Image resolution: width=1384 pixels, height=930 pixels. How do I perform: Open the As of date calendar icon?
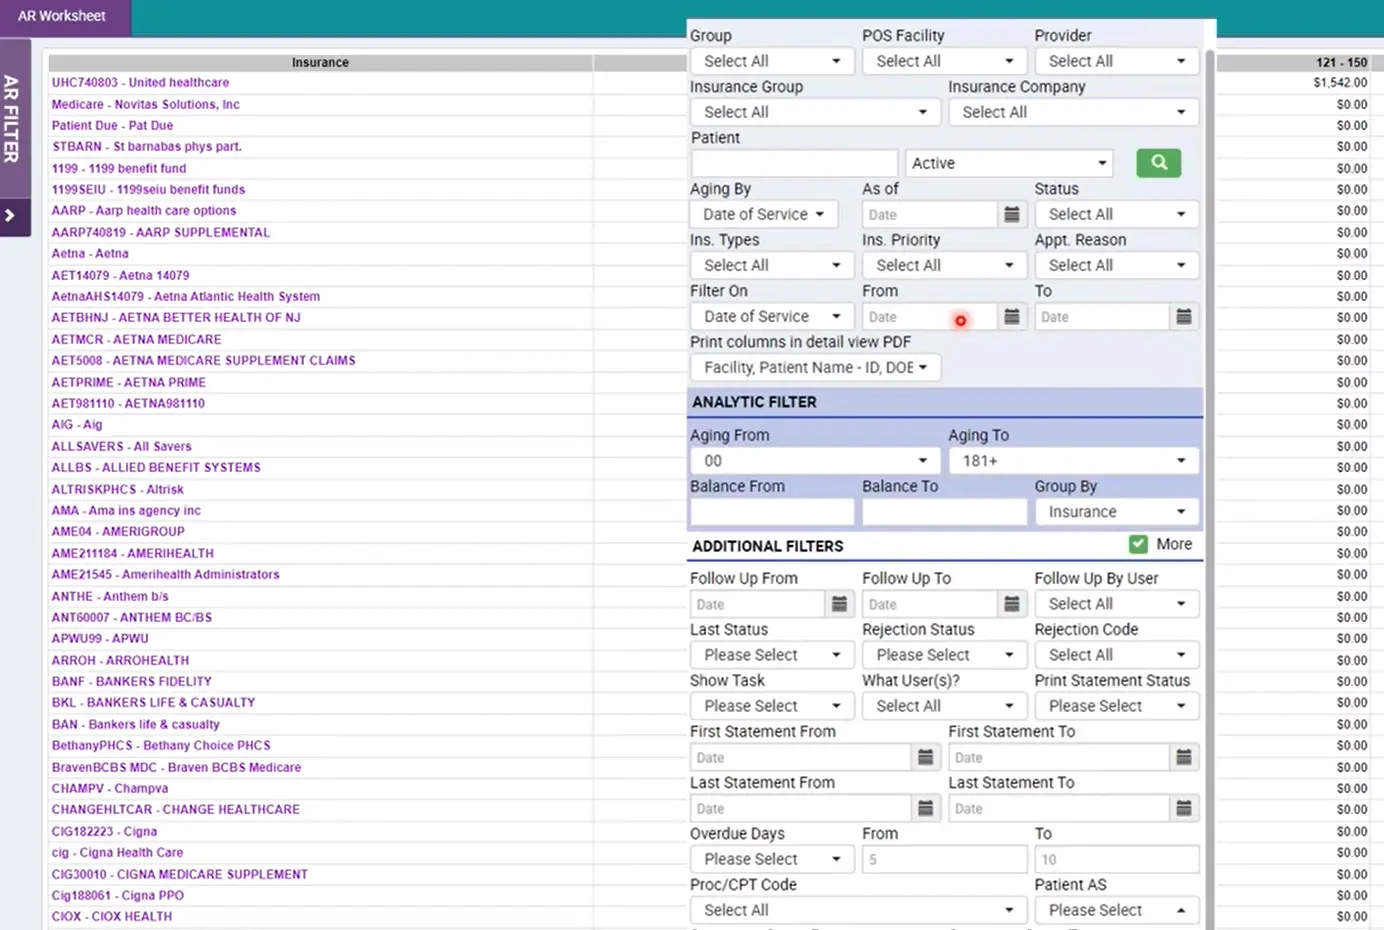pos(1012,214)
